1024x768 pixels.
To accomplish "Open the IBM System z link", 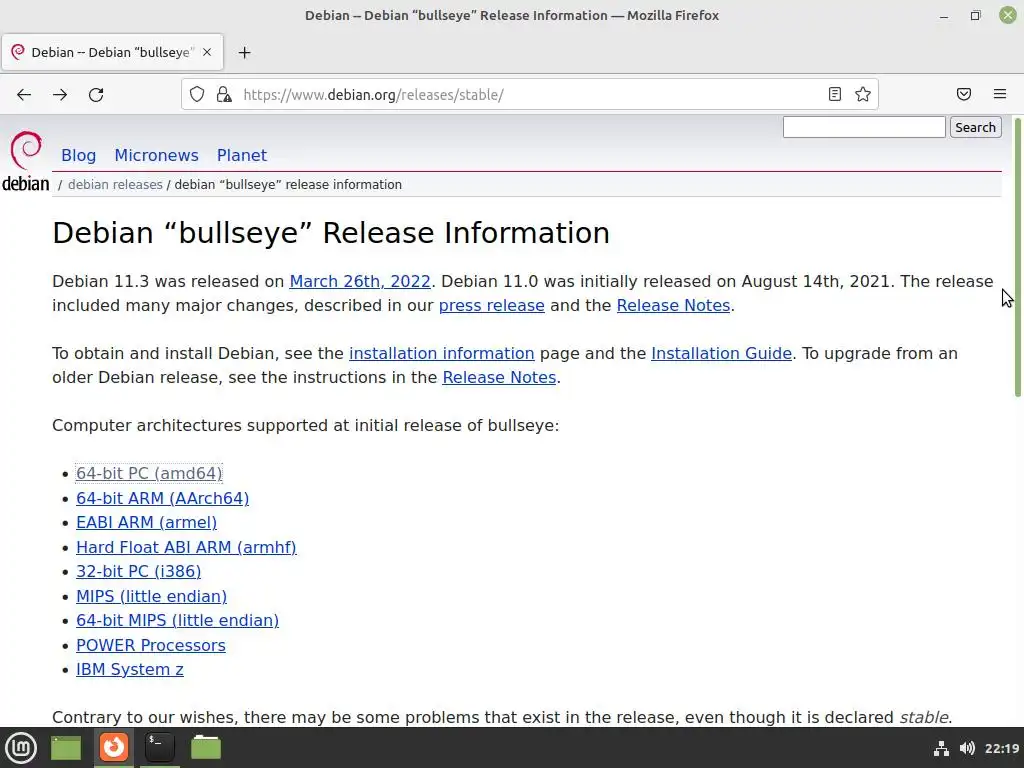I will tap(129, 669).
